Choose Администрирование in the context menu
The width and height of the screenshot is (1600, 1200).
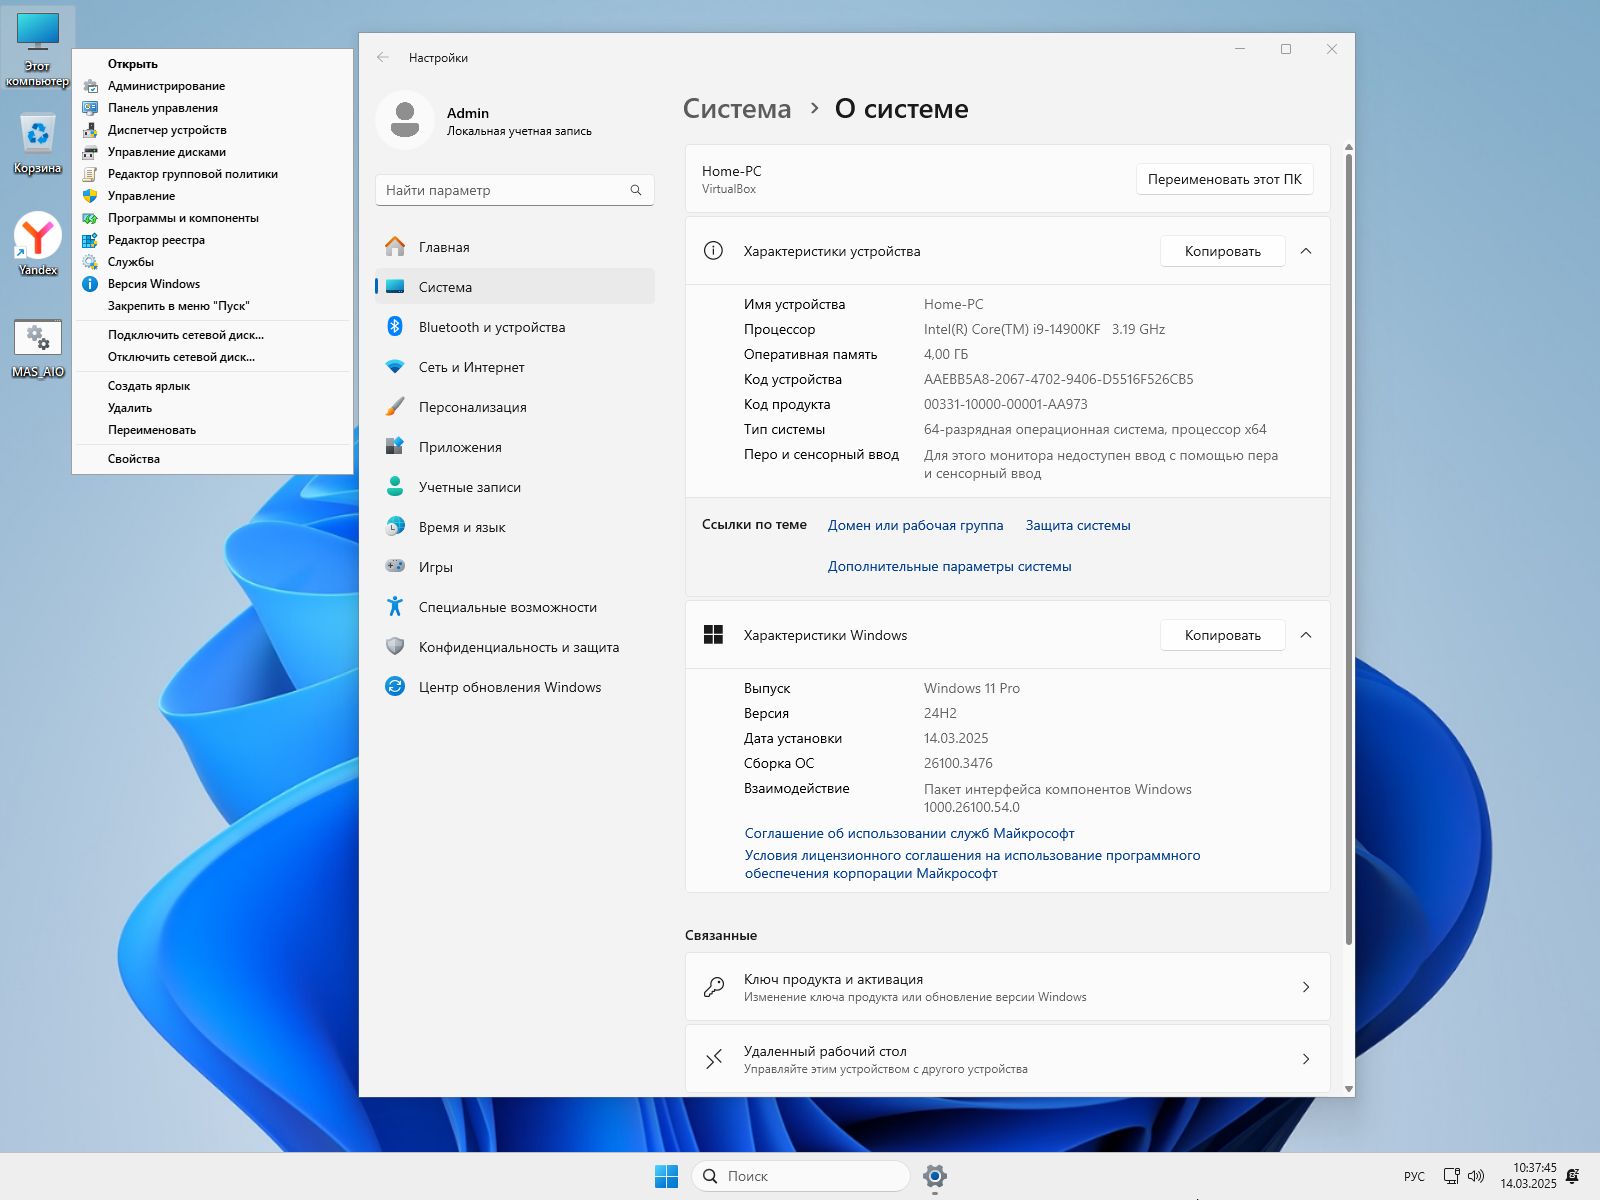(213, 86)
